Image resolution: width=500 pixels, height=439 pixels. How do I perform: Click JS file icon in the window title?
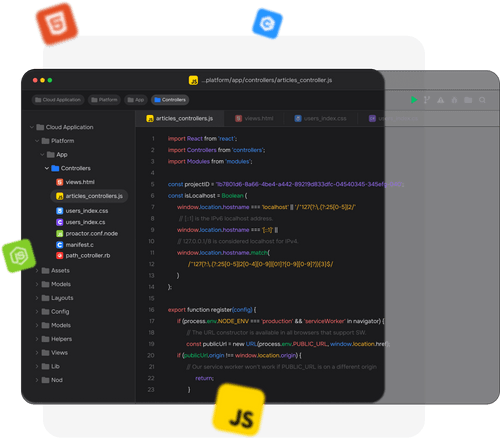193,80
